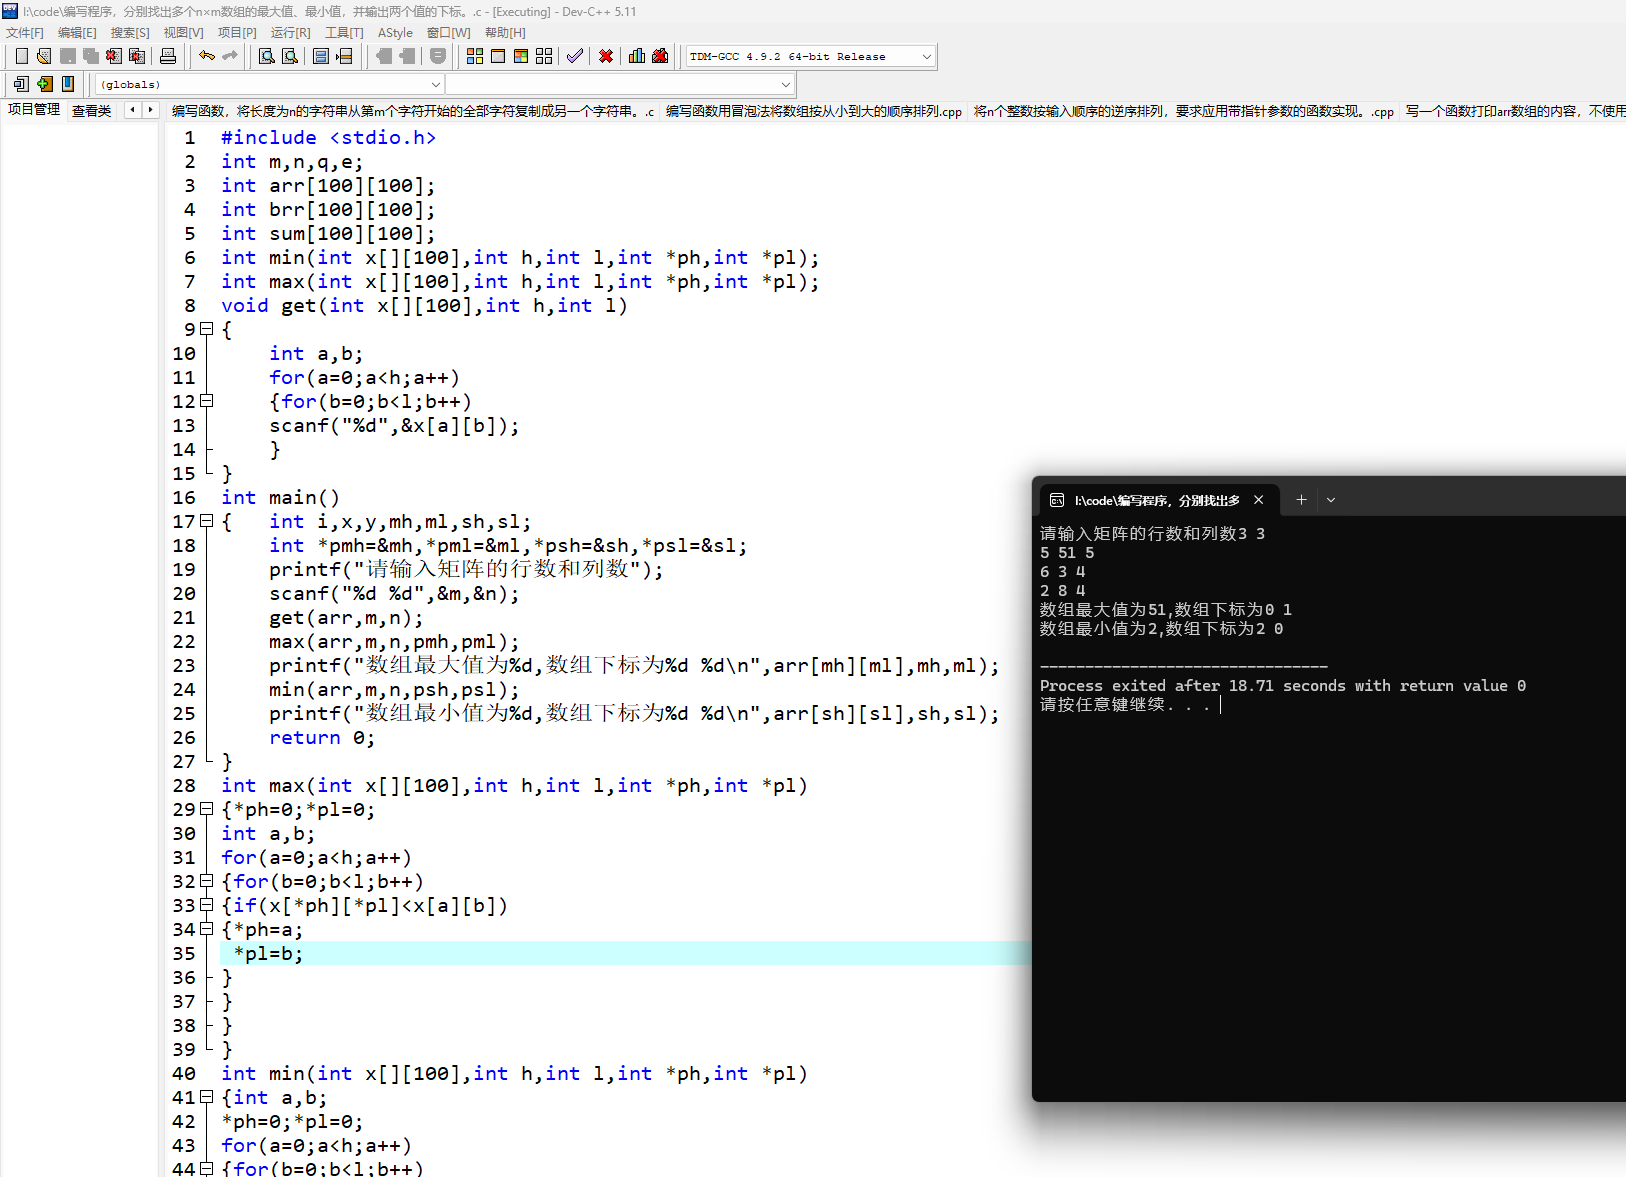This screenshot has height=1177, width=1626.
Task: Stop execution with the red X icon
Action: click(606, 56)
